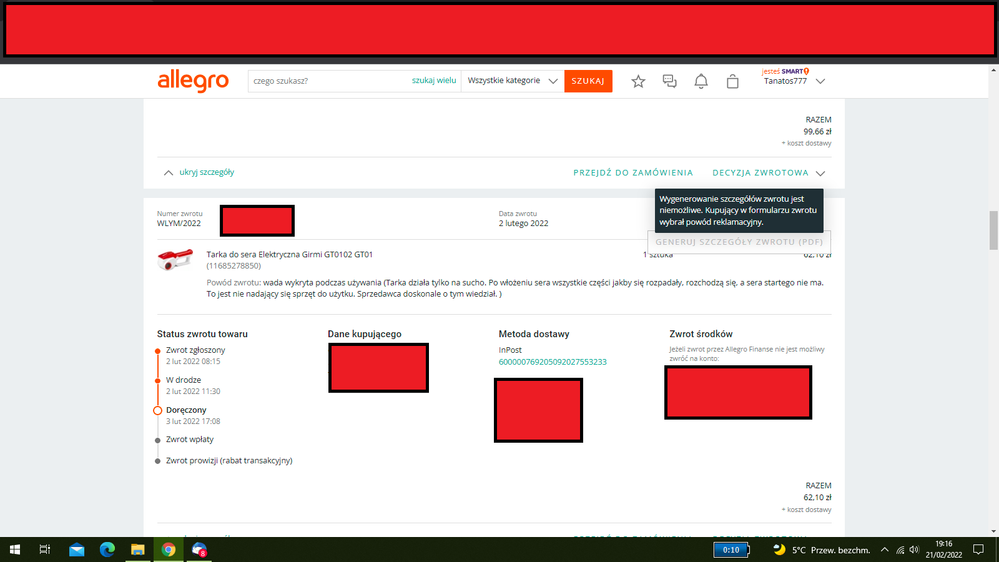
Task: Open the Action Center notifications icon
Action: point(979,549)
